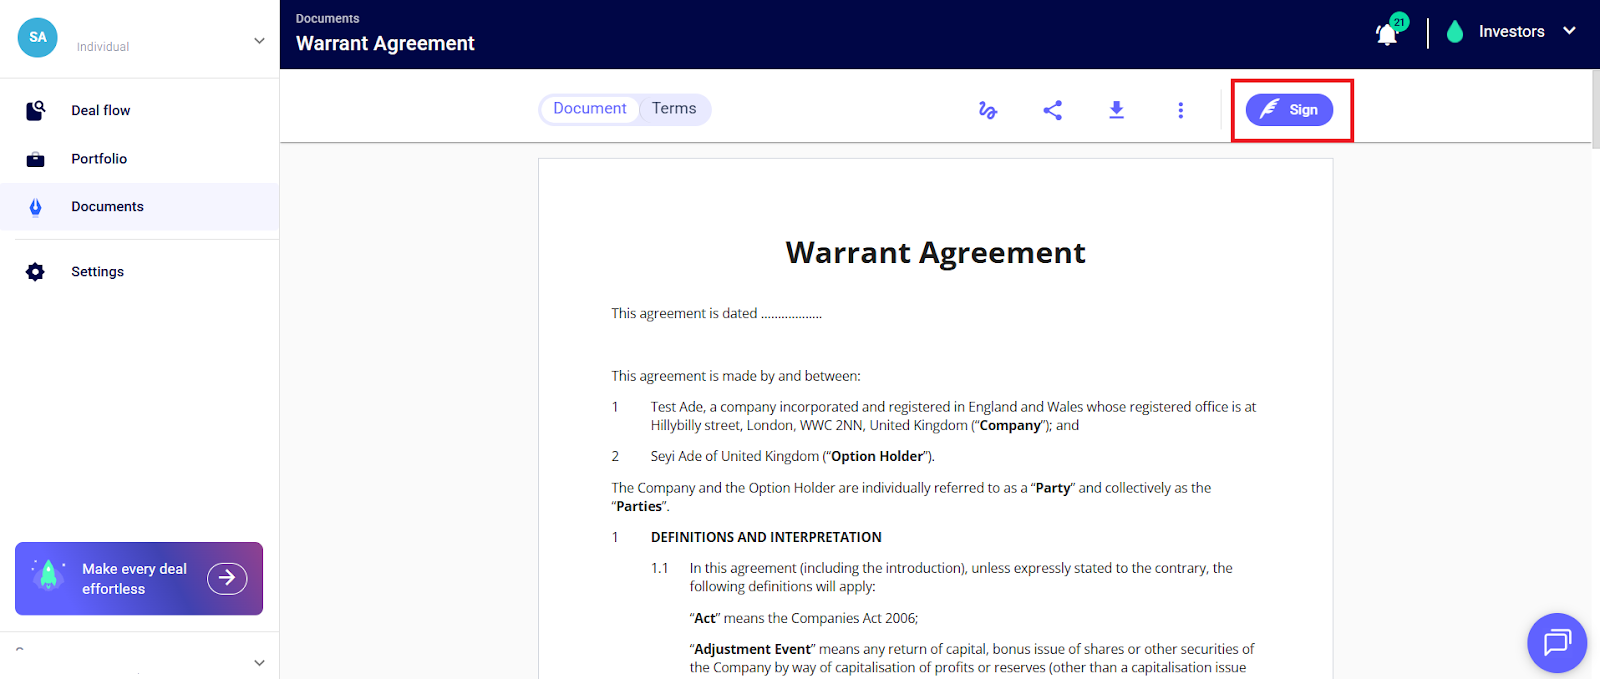Image resolution: width=1600 pixels, height=679 pixels.
Task: Switch to the Terms tab
Action: point(674,109)
